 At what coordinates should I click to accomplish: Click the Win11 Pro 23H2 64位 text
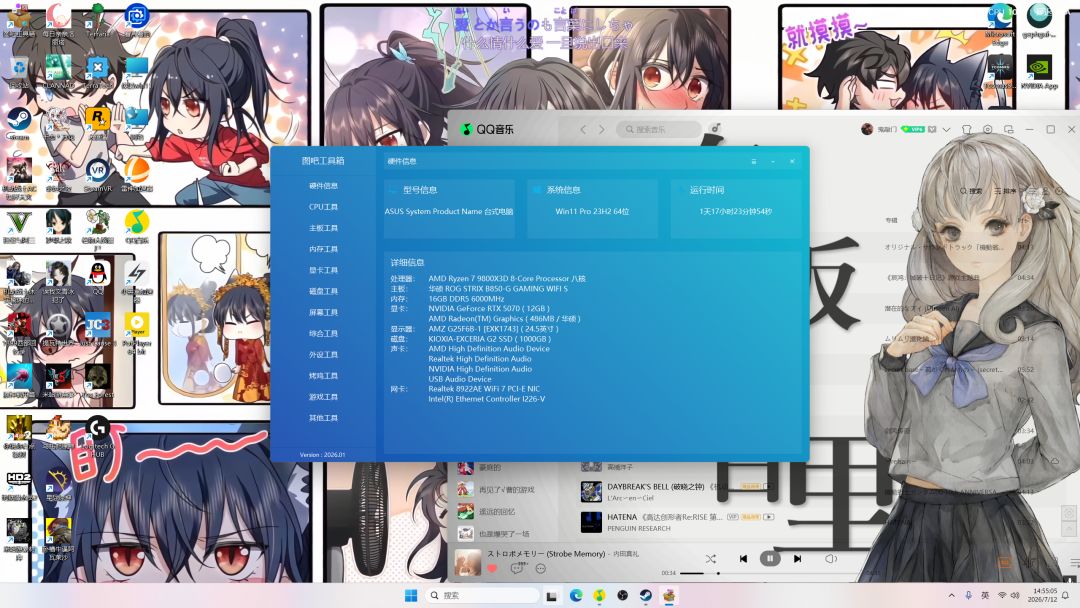[592, 211]
